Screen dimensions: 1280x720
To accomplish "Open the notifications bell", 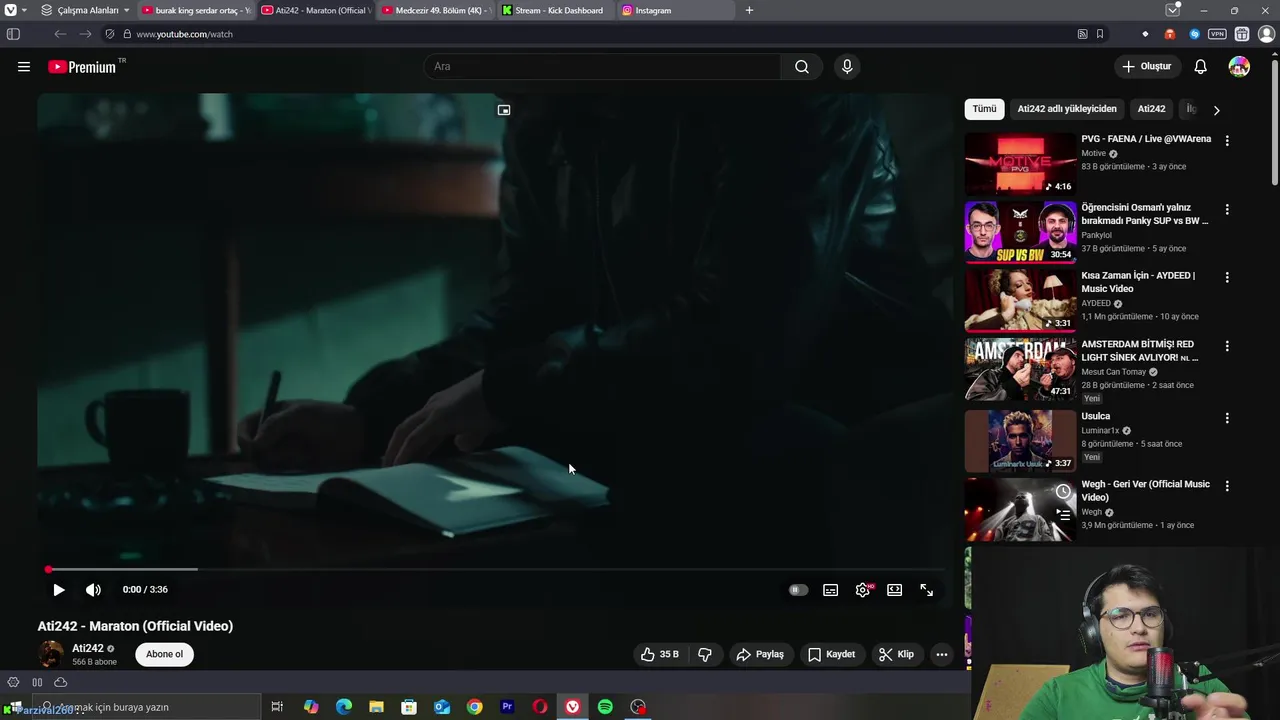I will (x=1201, y=67).
